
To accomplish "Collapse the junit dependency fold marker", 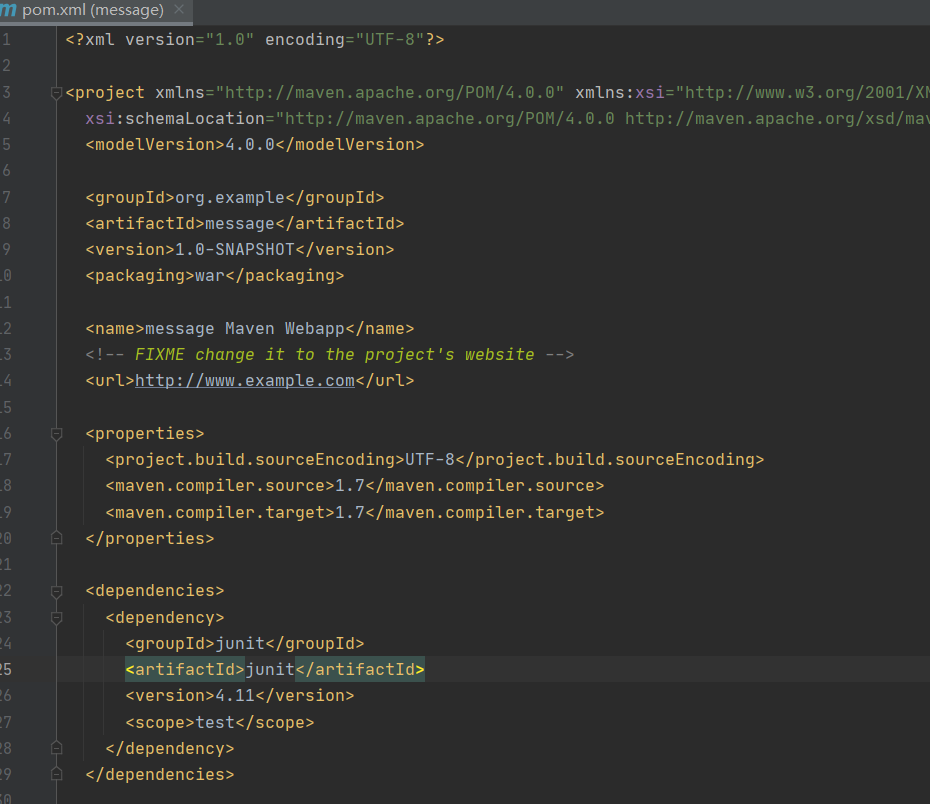I will pyautogui.click(x=57, y=616).
